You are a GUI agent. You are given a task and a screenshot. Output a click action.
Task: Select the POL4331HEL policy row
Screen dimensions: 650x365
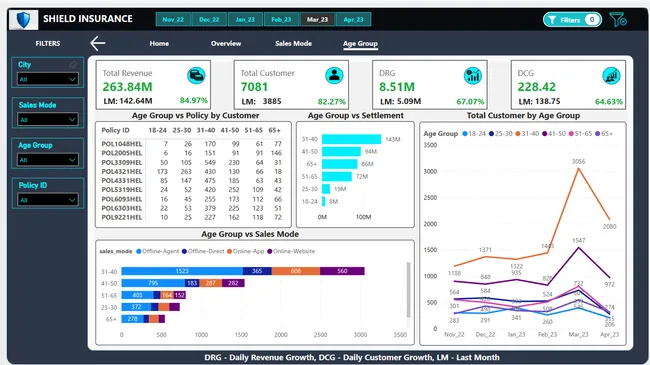(x=192, y=180)
